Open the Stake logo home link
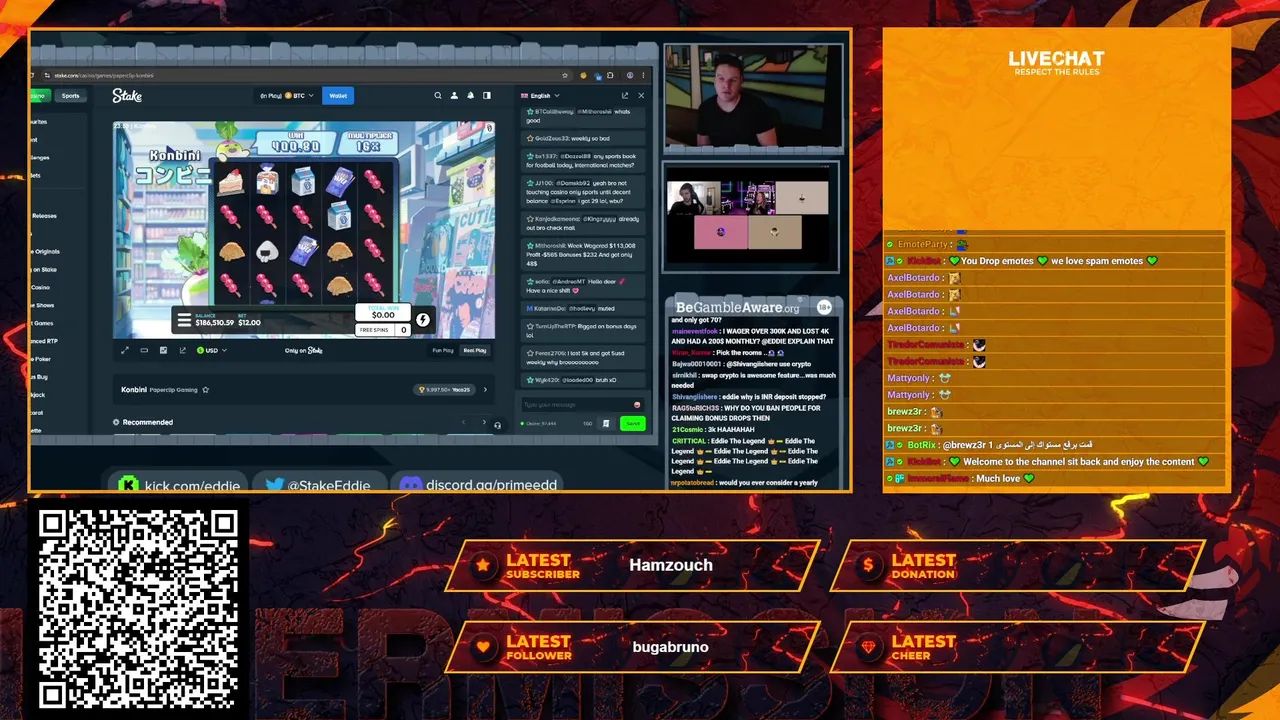This screenshot has height=720, width=1280. click(x=127, y=96)
